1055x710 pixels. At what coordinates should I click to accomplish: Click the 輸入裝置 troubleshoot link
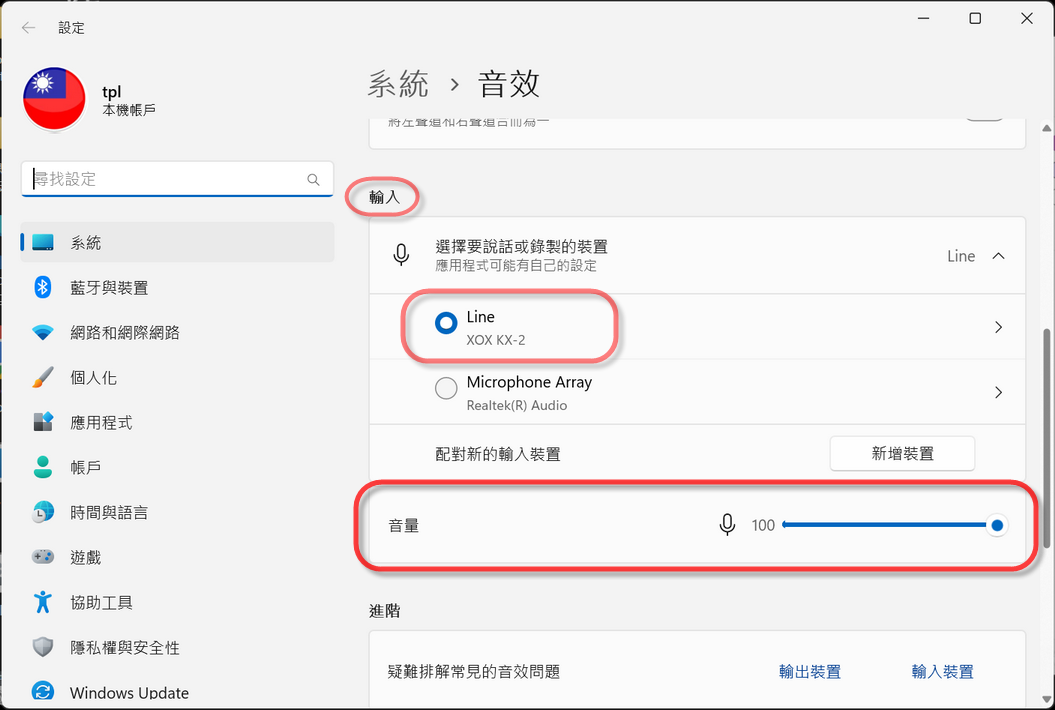coord(943,672)
